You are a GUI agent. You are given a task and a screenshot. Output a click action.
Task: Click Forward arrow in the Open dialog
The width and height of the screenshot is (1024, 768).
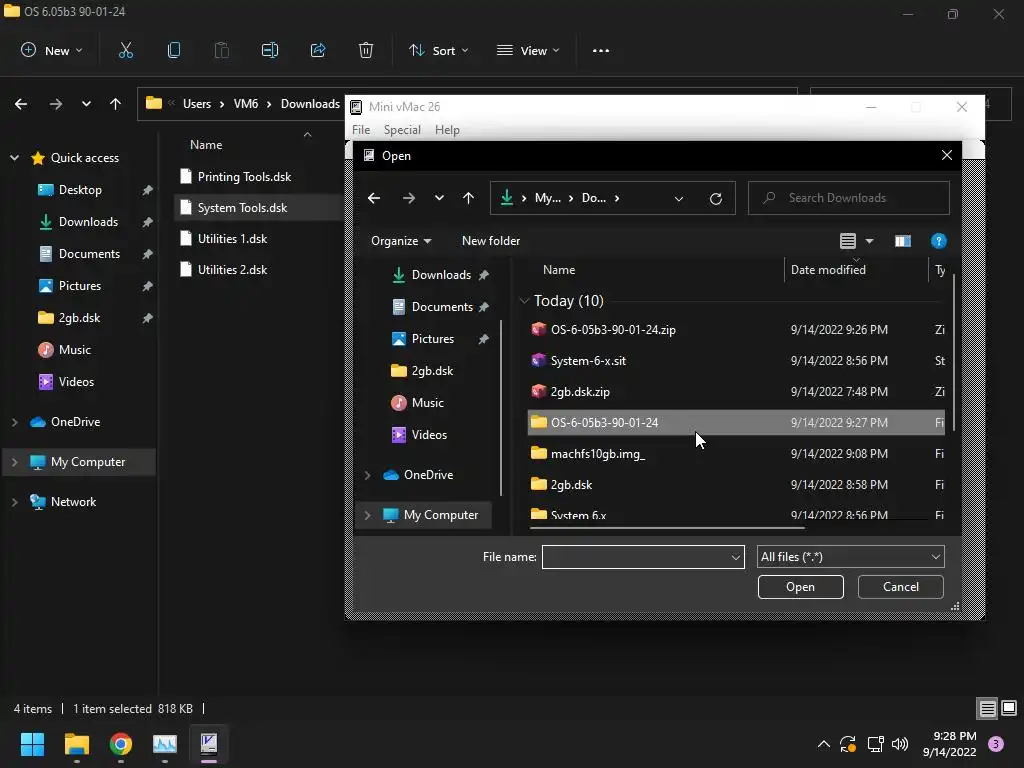[409, 198]
